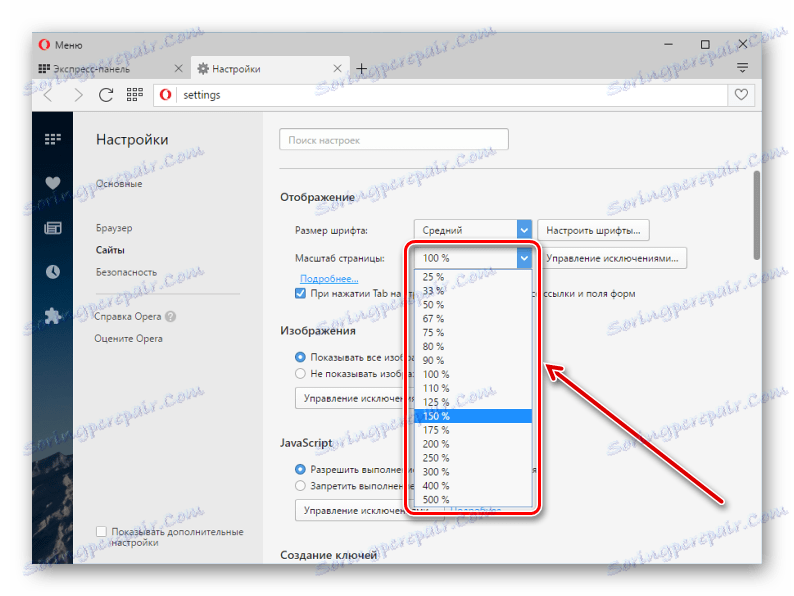Click the Настроить шрифты button
The image size is (794, 596).
[593, 230]
